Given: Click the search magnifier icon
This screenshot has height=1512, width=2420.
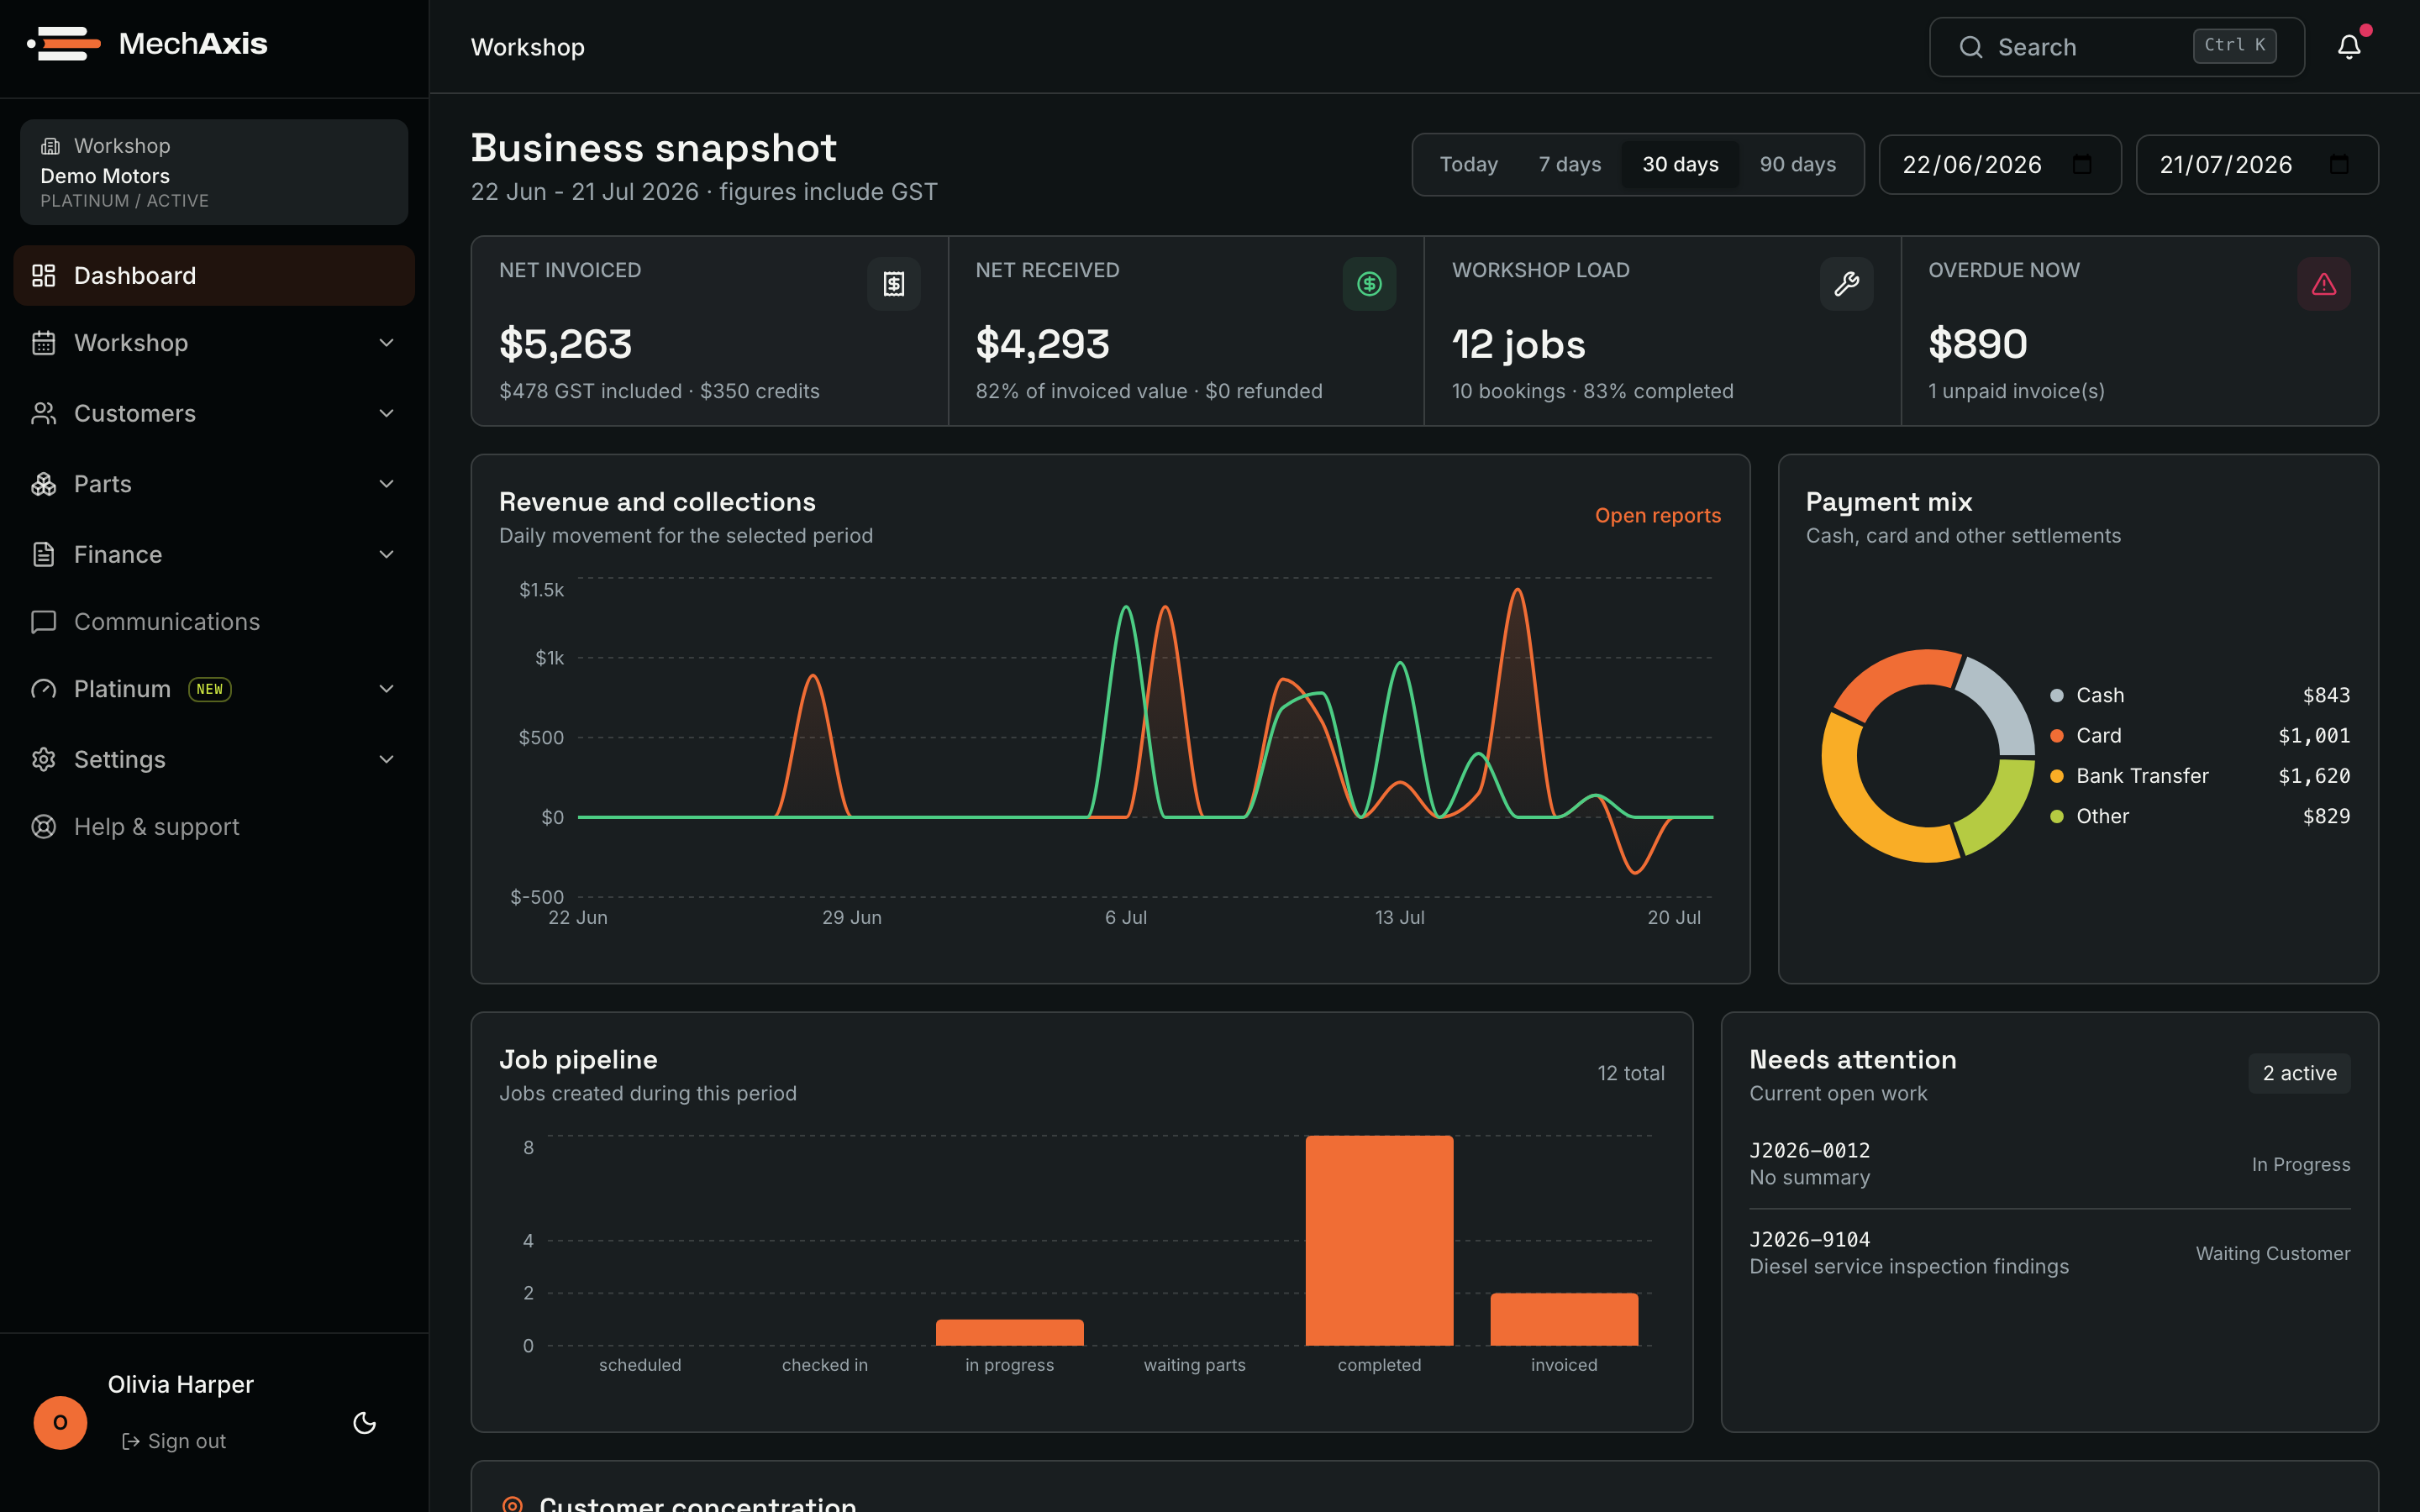Looking at the screenshot, I should click(1970, 47).
